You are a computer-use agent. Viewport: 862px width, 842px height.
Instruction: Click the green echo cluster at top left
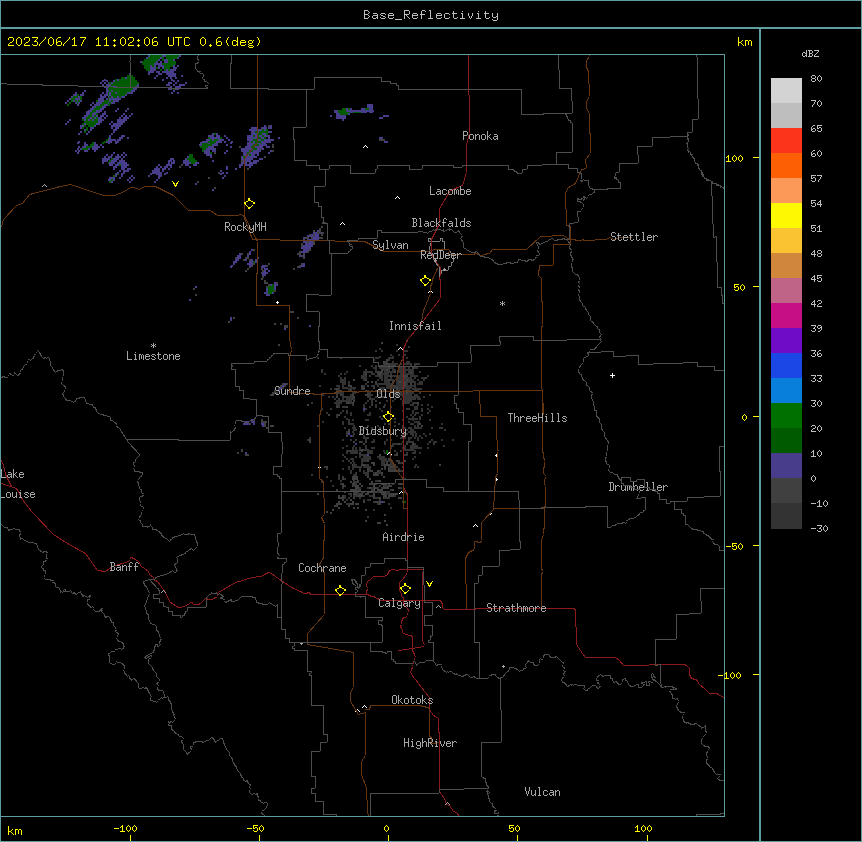(x=122, y=86)
